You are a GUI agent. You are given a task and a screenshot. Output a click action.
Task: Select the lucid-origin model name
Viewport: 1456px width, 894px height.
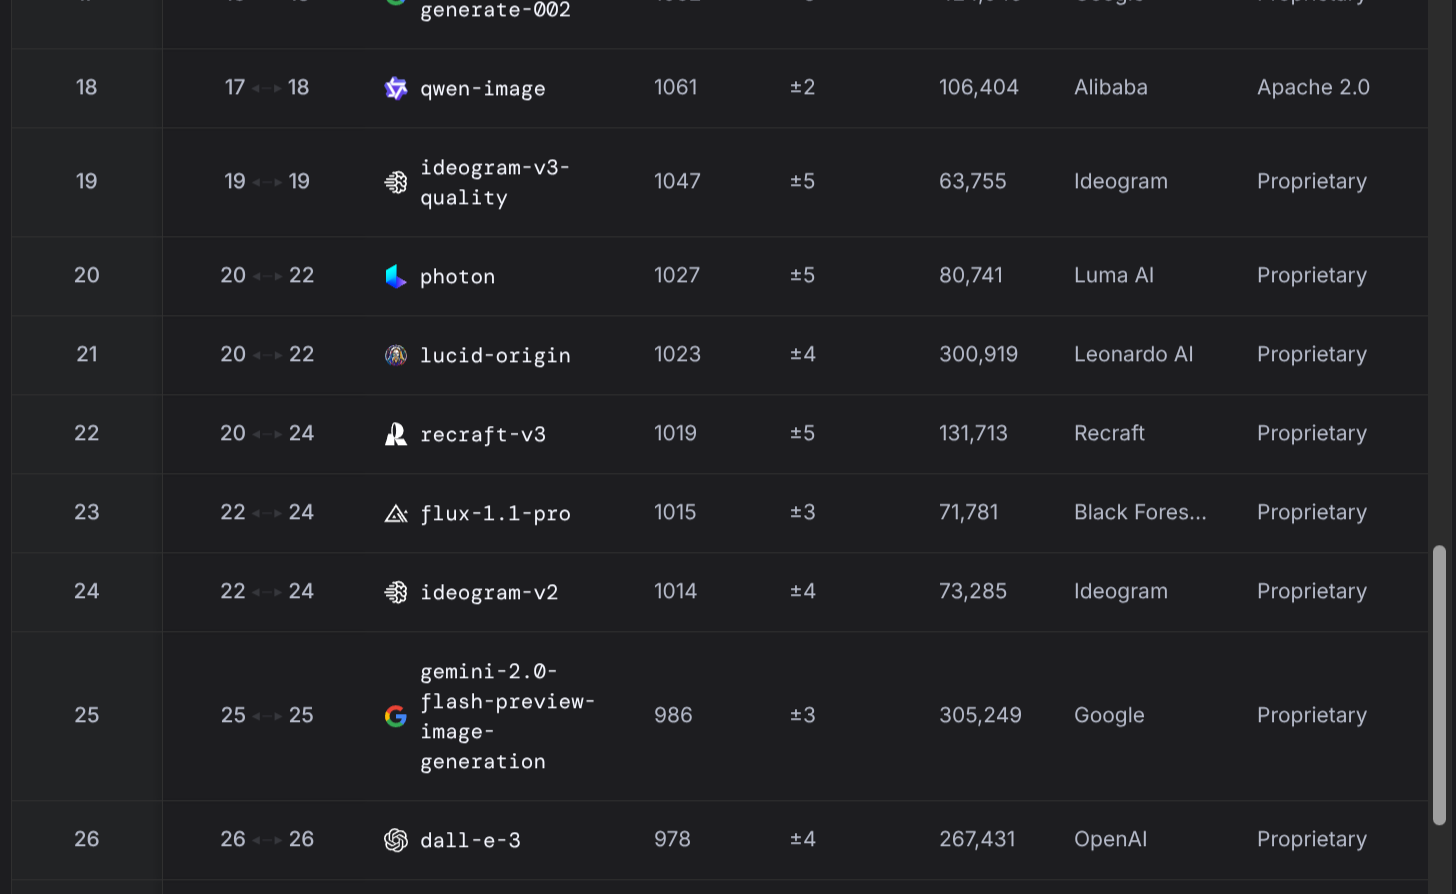point(495,356)
